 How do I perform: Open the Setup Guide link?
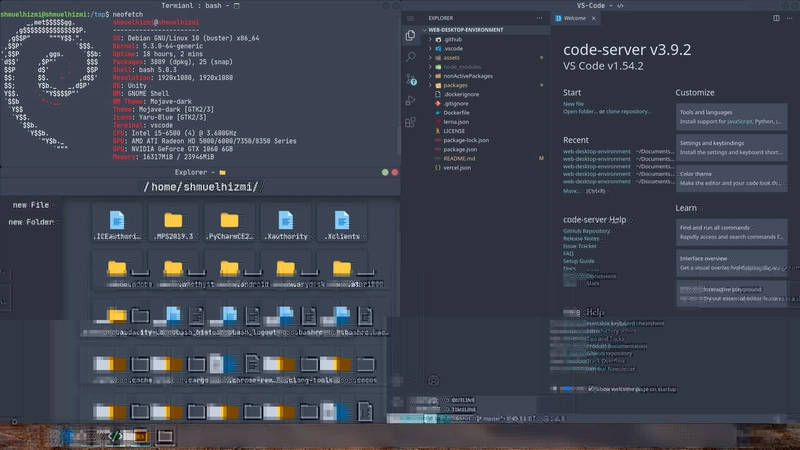point(579,261)
